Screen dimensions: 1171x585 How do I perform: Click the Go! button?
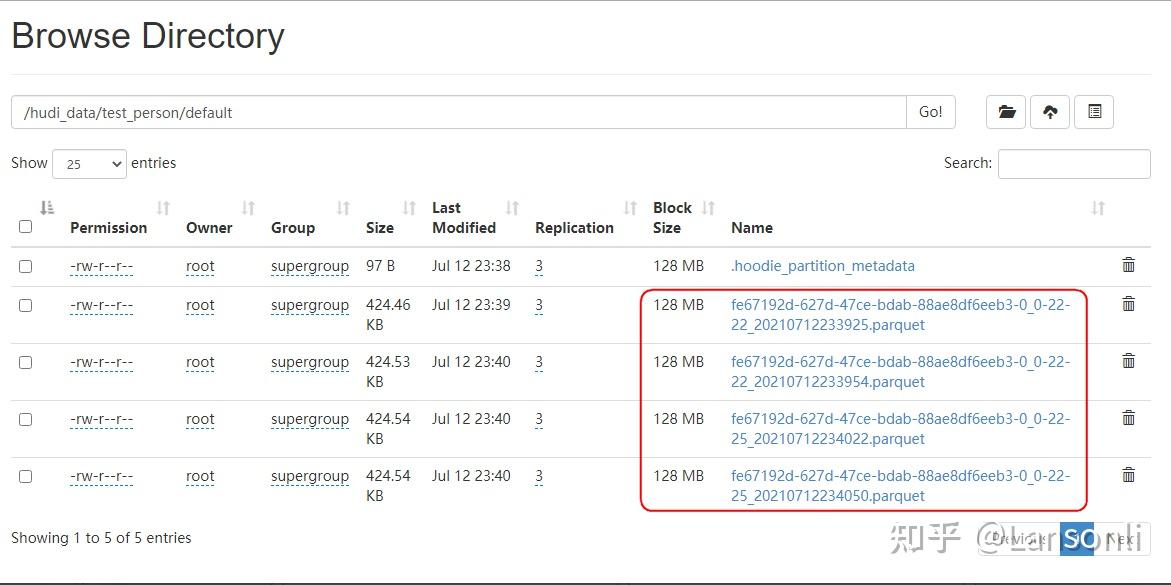coord(931,112)
